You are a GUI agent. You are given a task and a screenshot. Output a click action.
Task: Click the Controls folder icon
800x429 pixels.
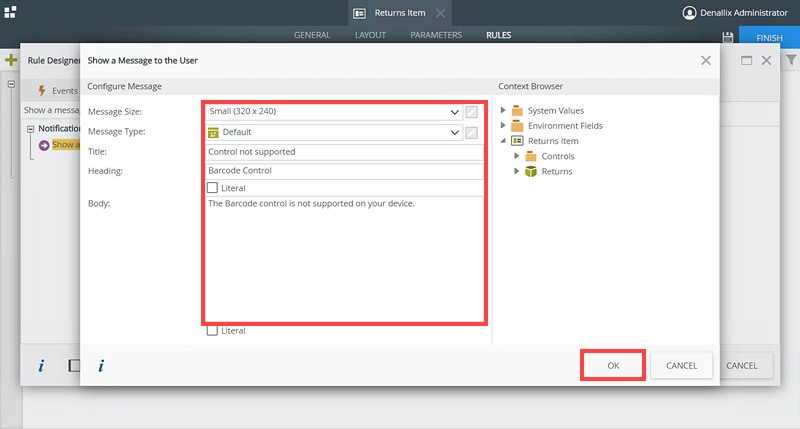tap(531, 156)
